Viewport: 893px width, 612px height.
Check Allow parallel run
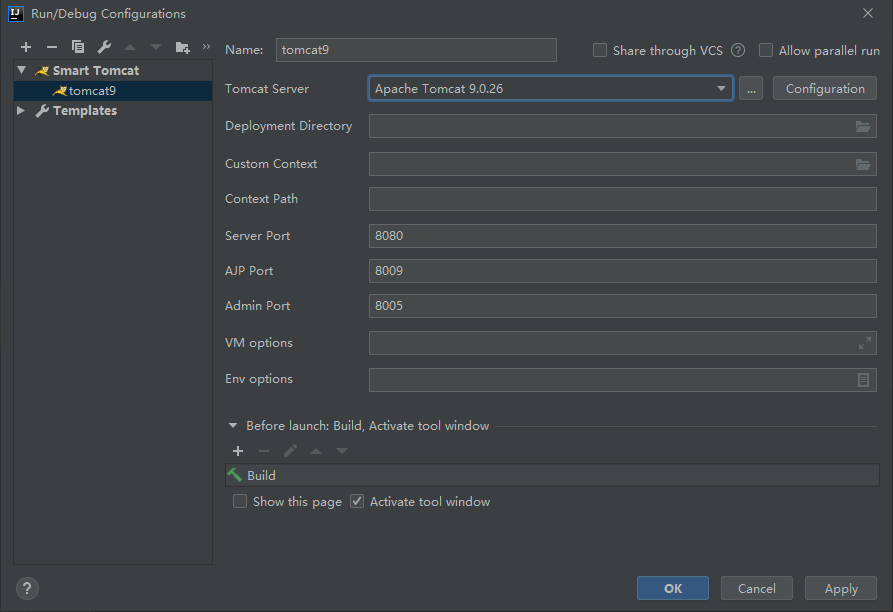tap(765, 50)
